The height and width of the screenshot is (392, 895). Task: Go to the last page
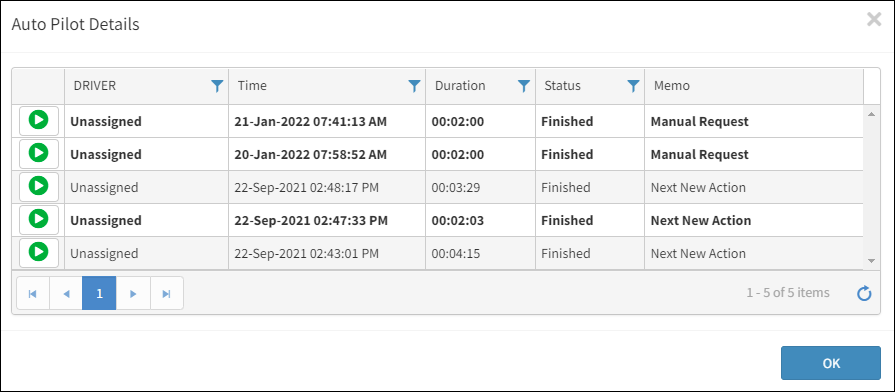[x=167, y=293]
